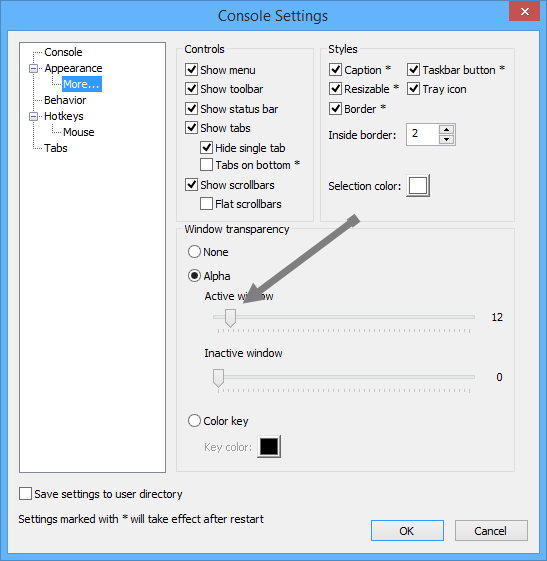Collapse the Appearance tree node
The image size is (547, 561).
point(33,68)
